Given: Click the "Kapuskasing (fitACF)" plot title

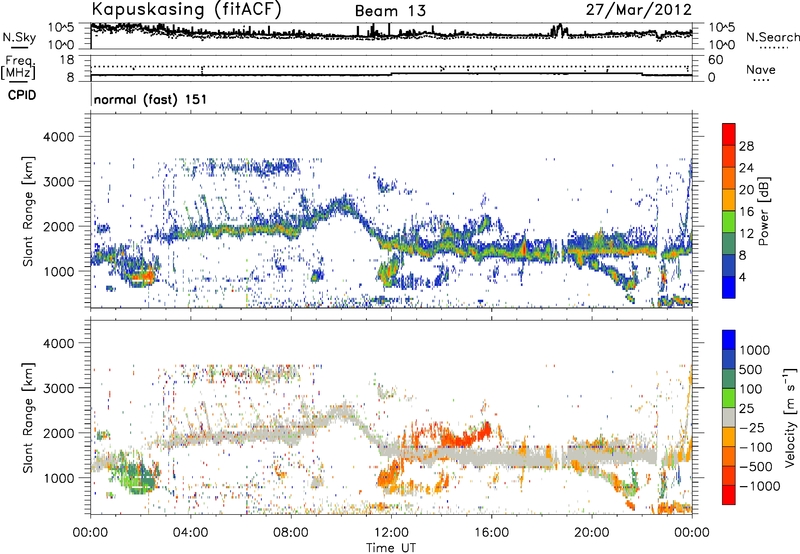Looking at the screenshot, I should (x=186, y=9).
